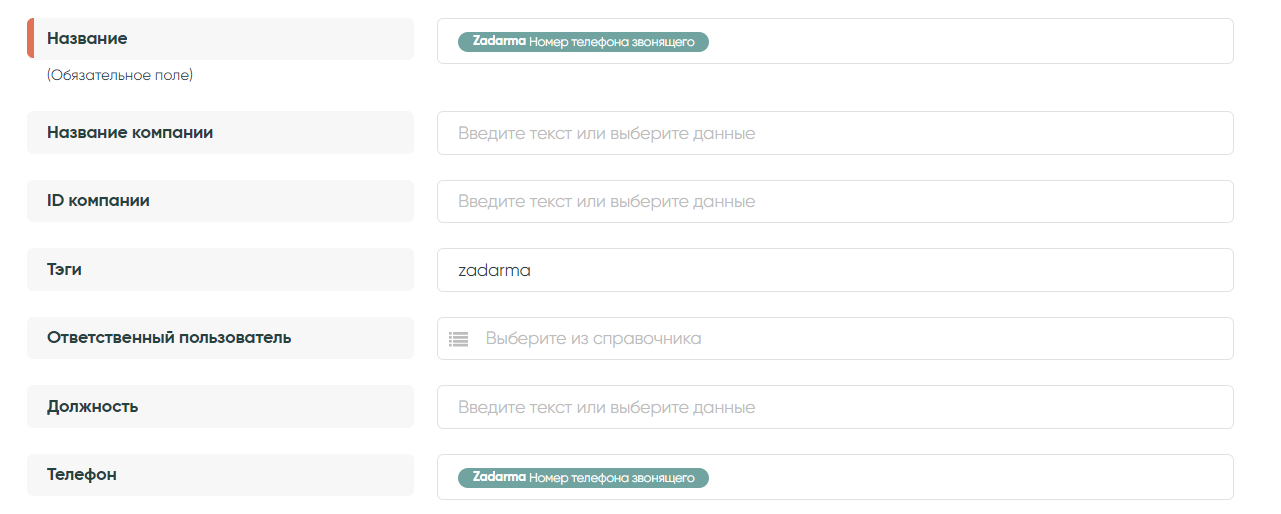
Task: Open the Выберите из справочника dropdown
Action: tap(835, 339)
